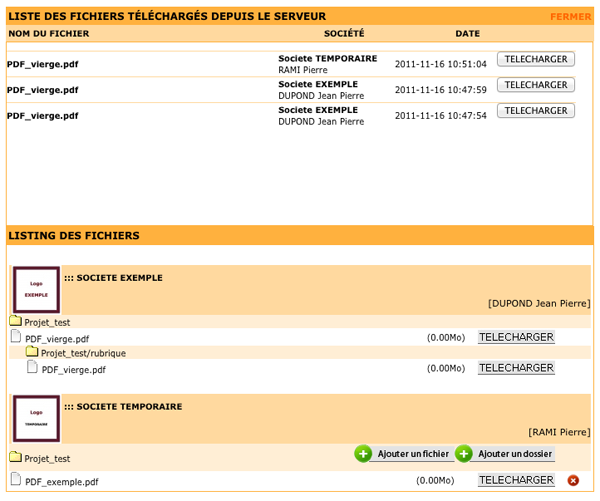Viewport: 600px width, 501px height.
Task: Select the Projet_test folder name under Societe Exemple
Action: 47,323
